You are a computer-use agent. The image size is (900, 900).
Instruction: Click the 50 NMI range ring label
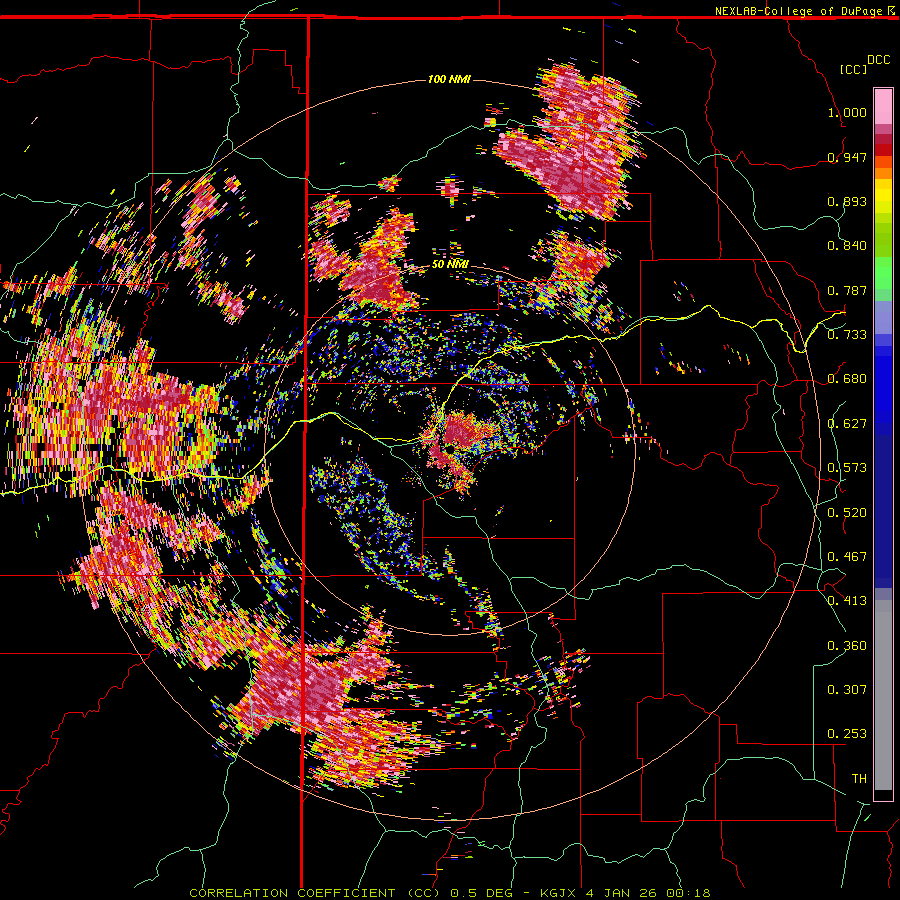[450, 264]
